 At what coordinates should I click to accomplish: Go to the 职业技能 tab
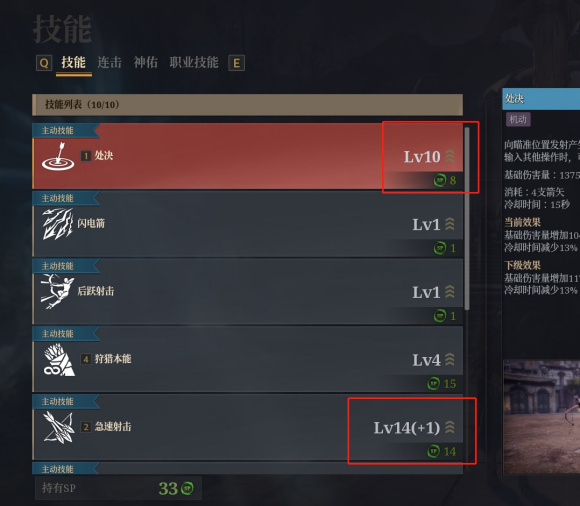pos(194,63)
